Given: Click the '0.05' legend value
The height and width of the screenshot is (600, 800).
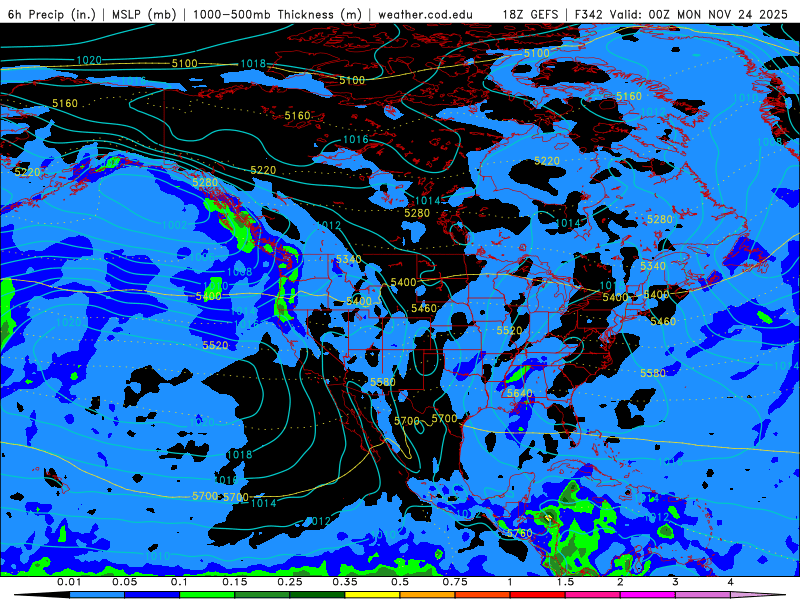Looking at the screenshot, I should [124, 582].
